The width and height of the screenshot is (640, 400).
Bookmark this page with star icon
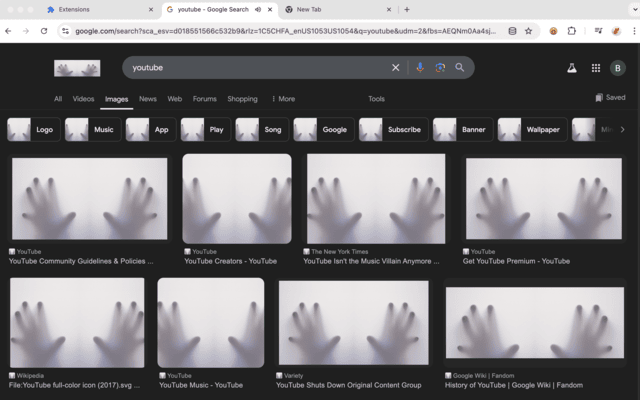click(x=529, y=31)
